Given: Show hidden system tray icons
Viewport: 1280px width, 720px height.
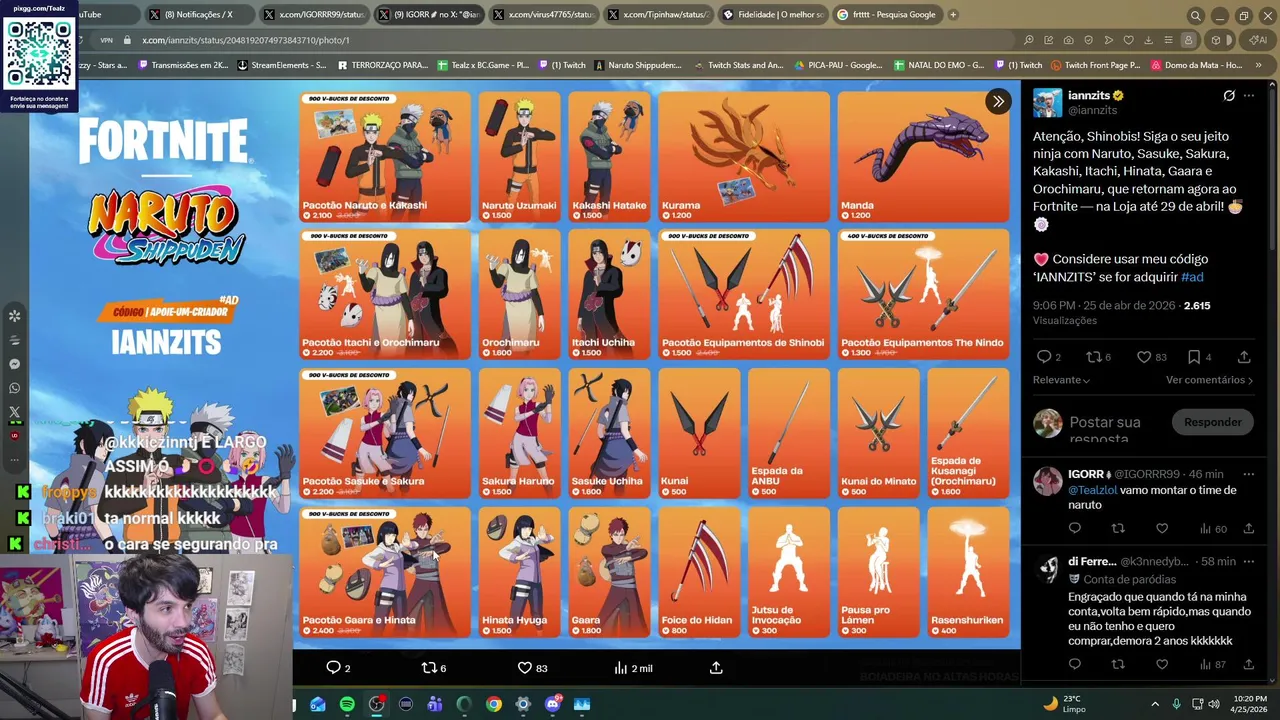Looking at the screenshot, I should (x=1155, y=704).
